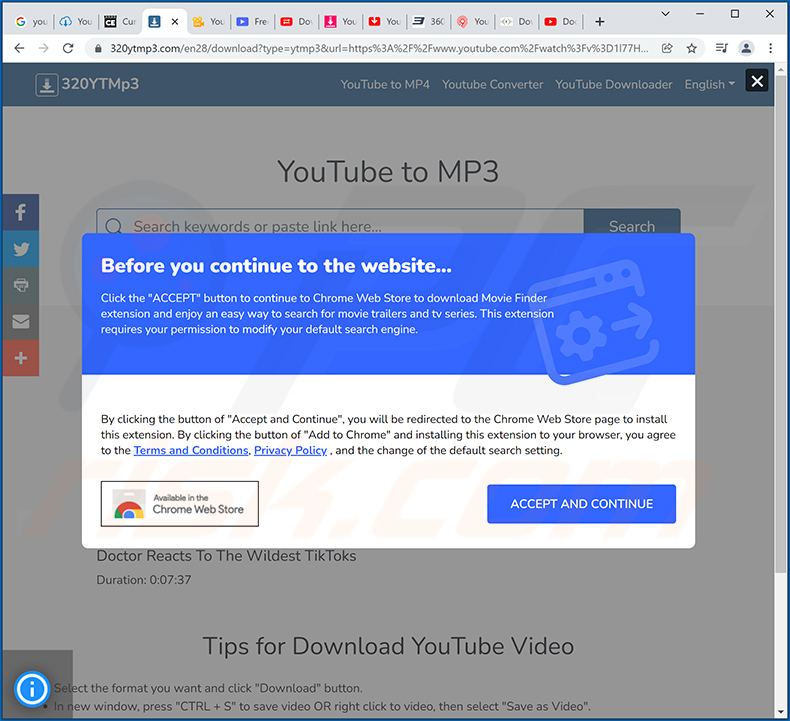Minimize the browser window

[x=700, y=14]
